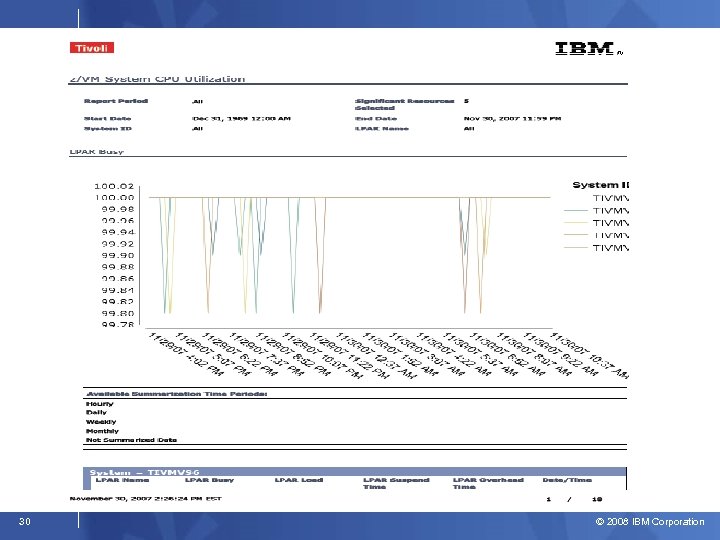
Task: Click the Start Date label
Action: (x=107, y=118)
